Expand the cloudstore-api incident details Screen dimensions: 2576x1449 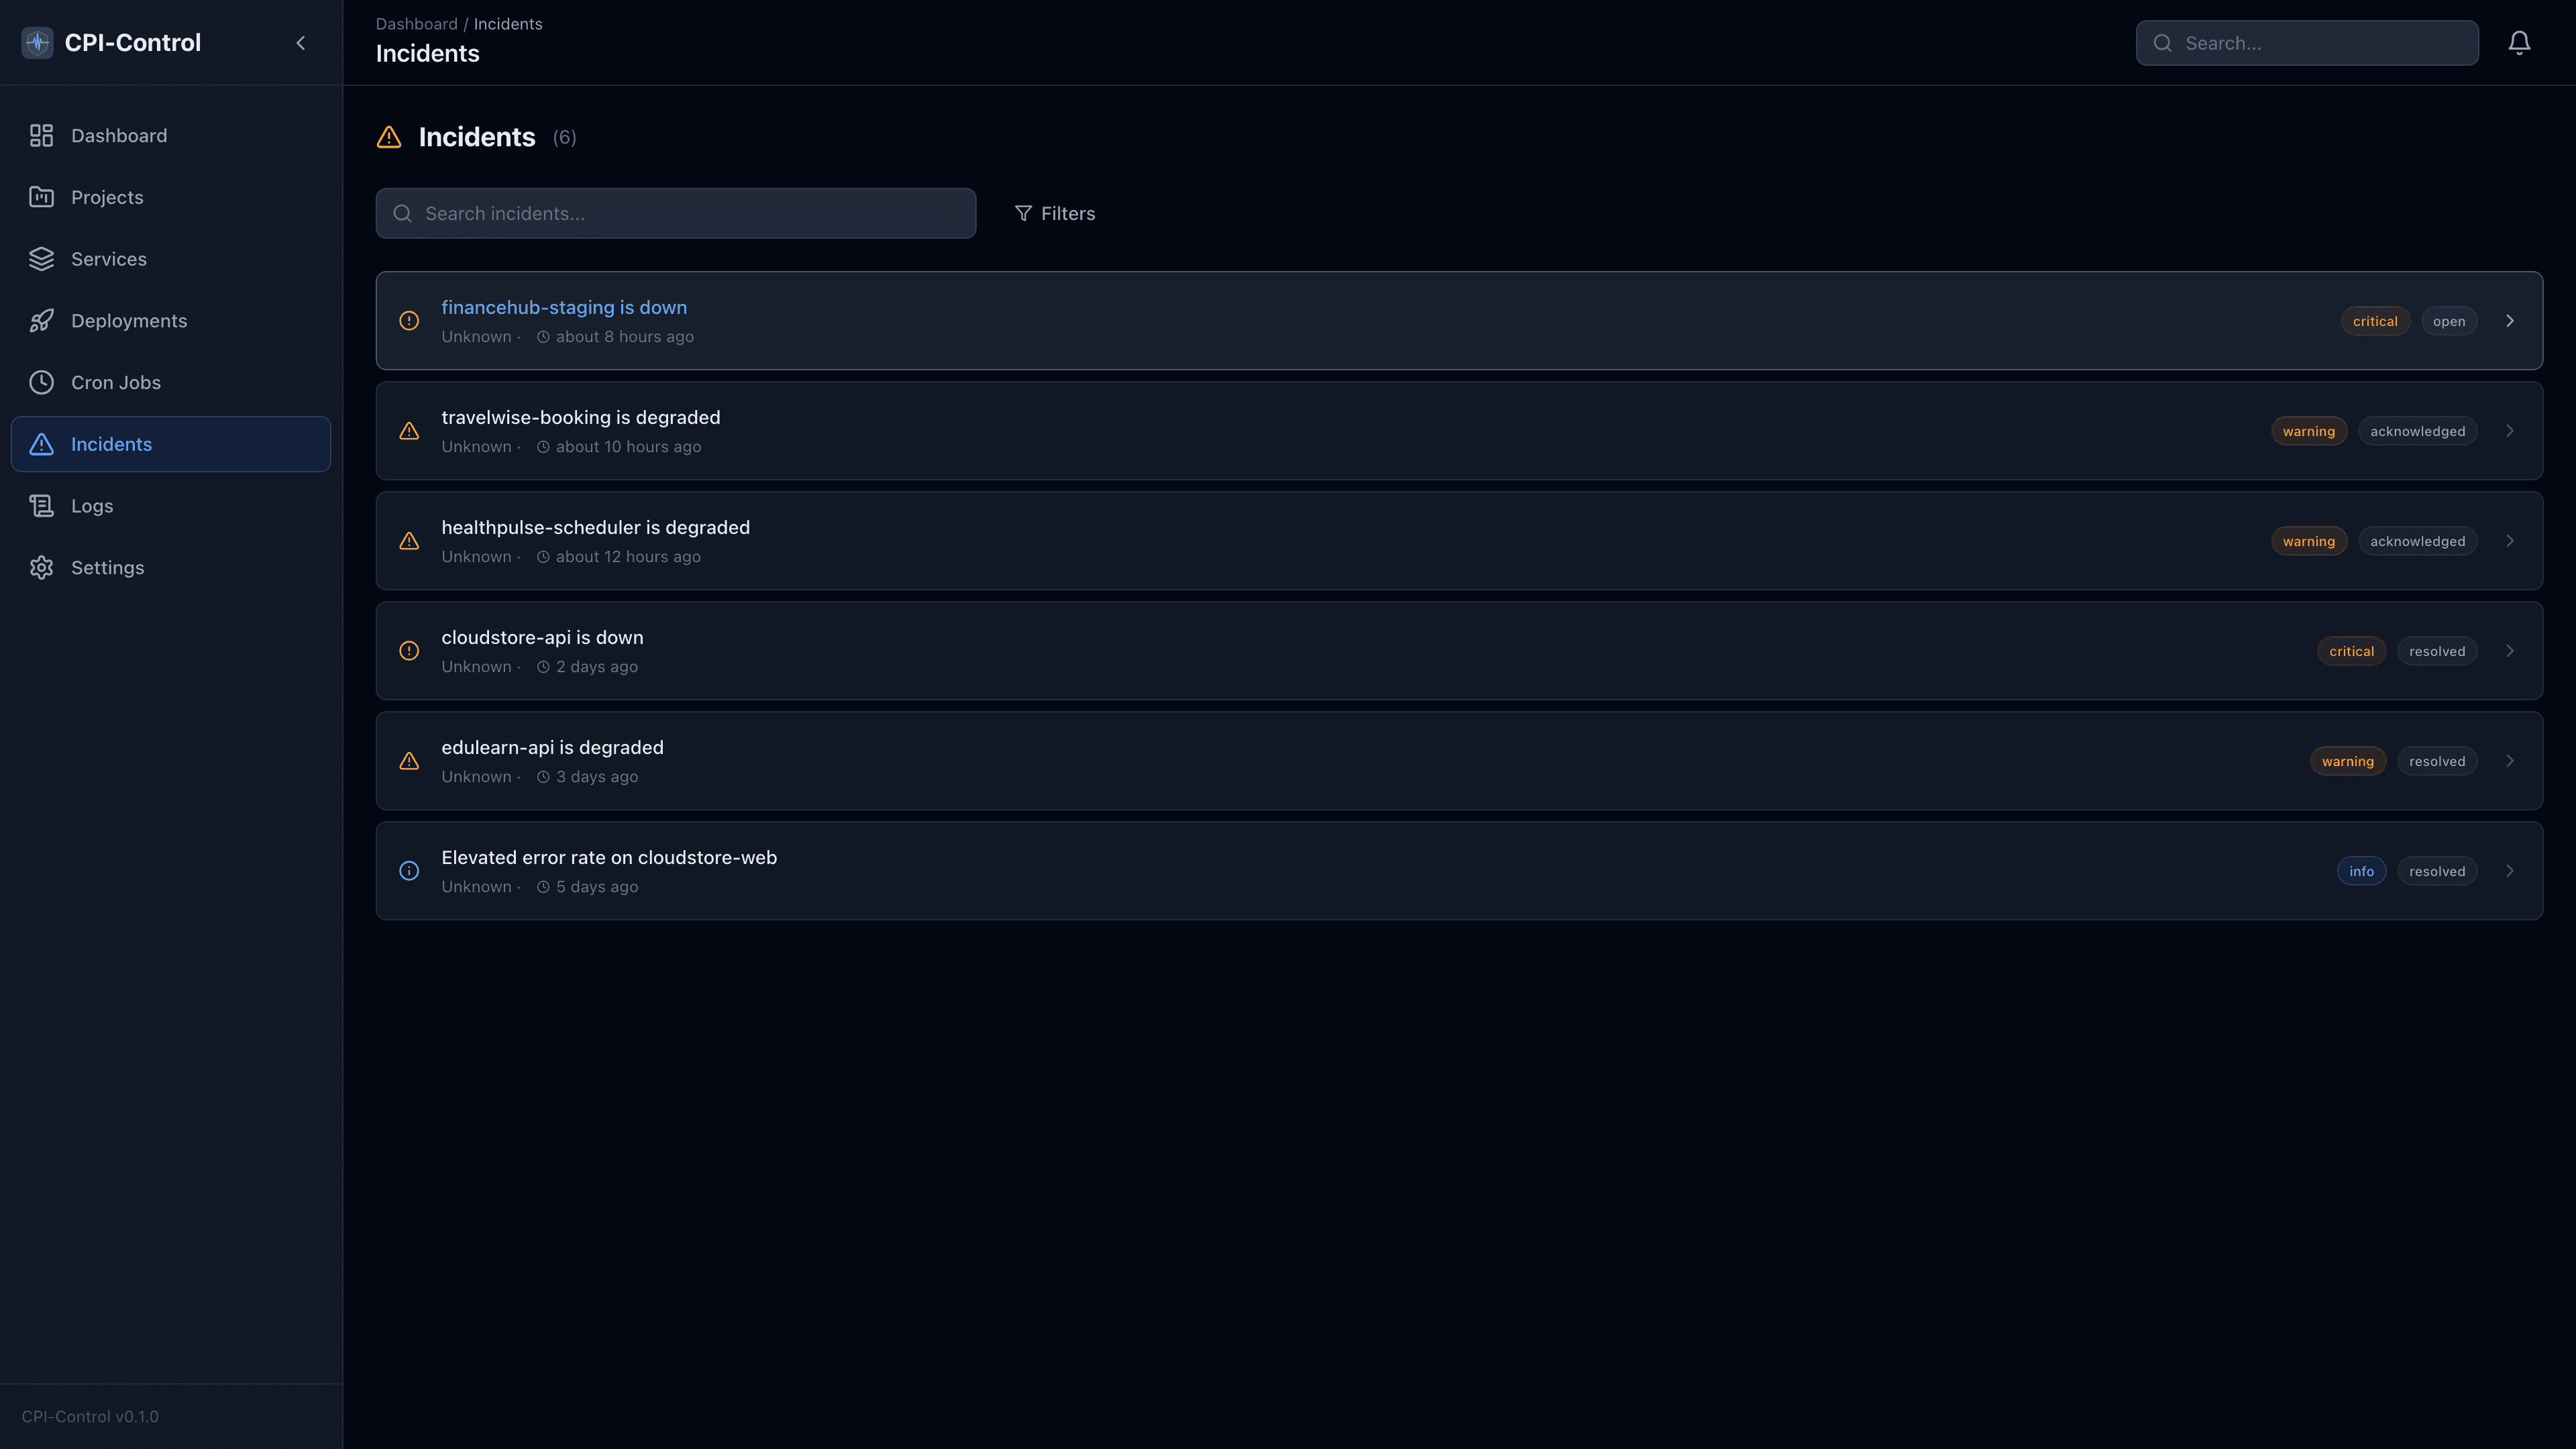2510,650
